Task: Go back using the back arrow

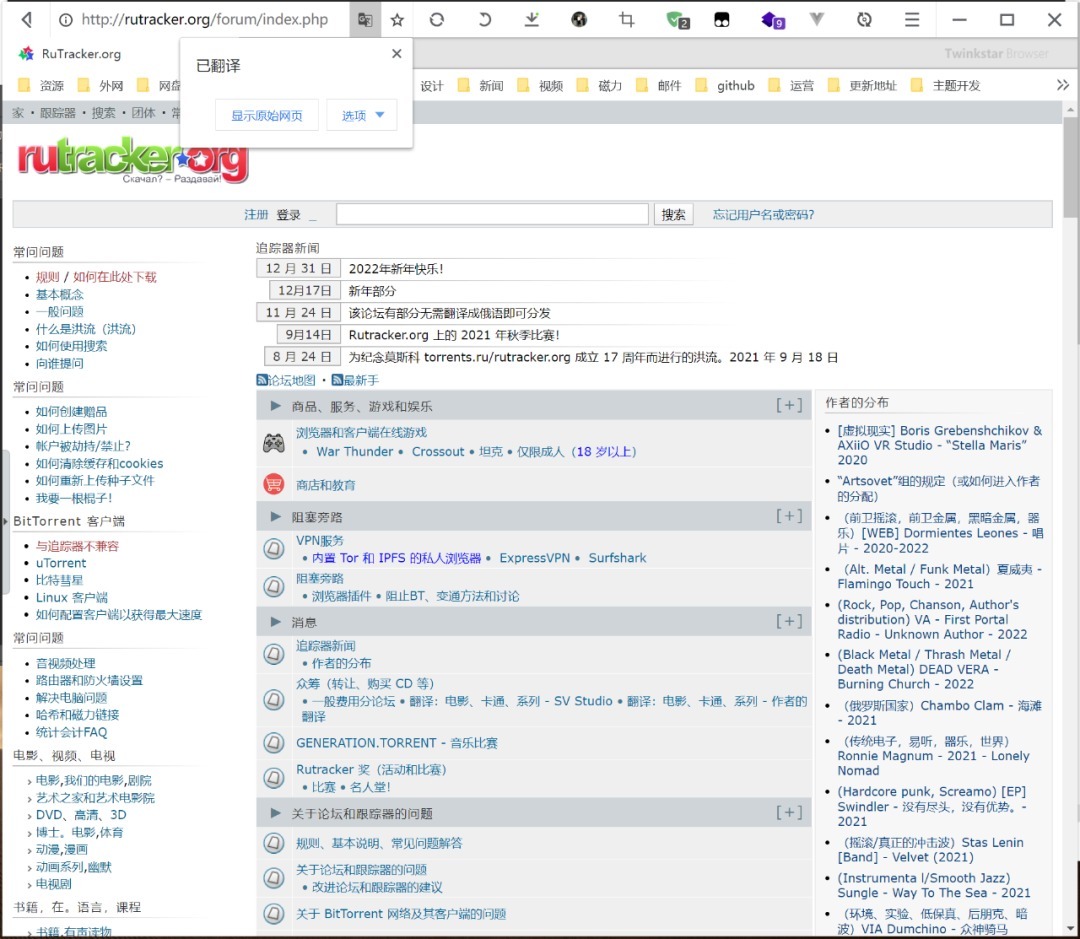Action: click(x=27, y=20)
